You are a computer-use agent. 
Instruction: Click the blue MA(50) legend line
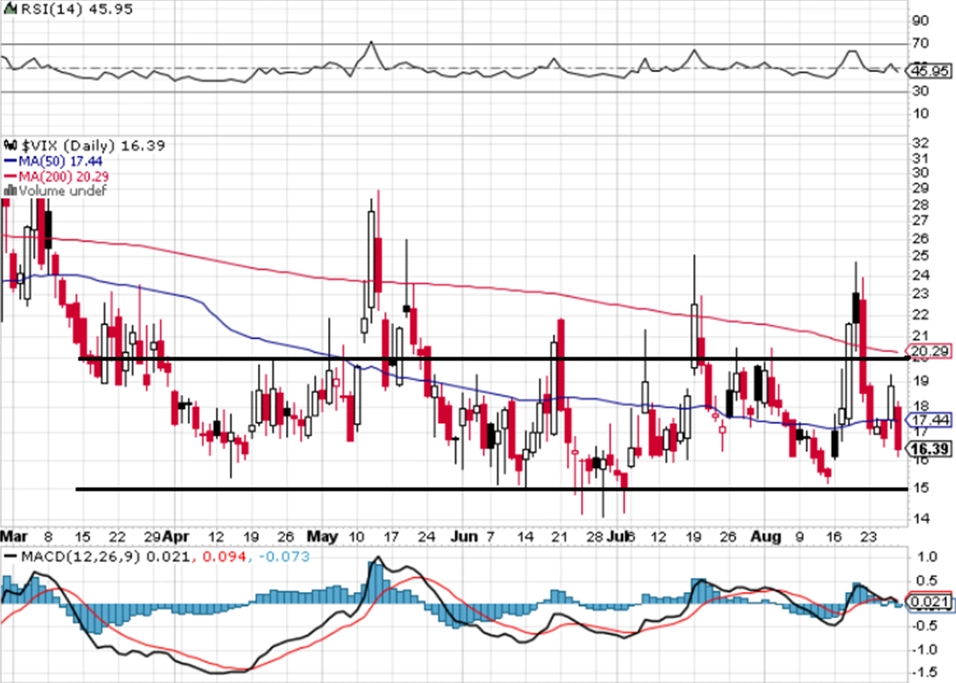pyautogui.click(x=10, y=161)
